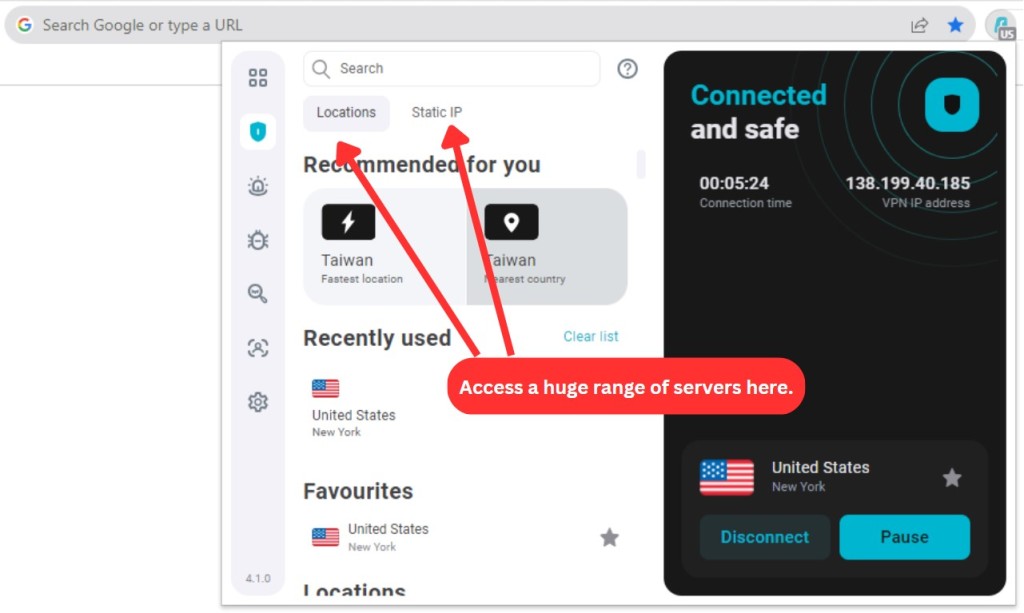
Task: Switch to the Locations tab
Action: pyautogui.click(x=346, y=112)
